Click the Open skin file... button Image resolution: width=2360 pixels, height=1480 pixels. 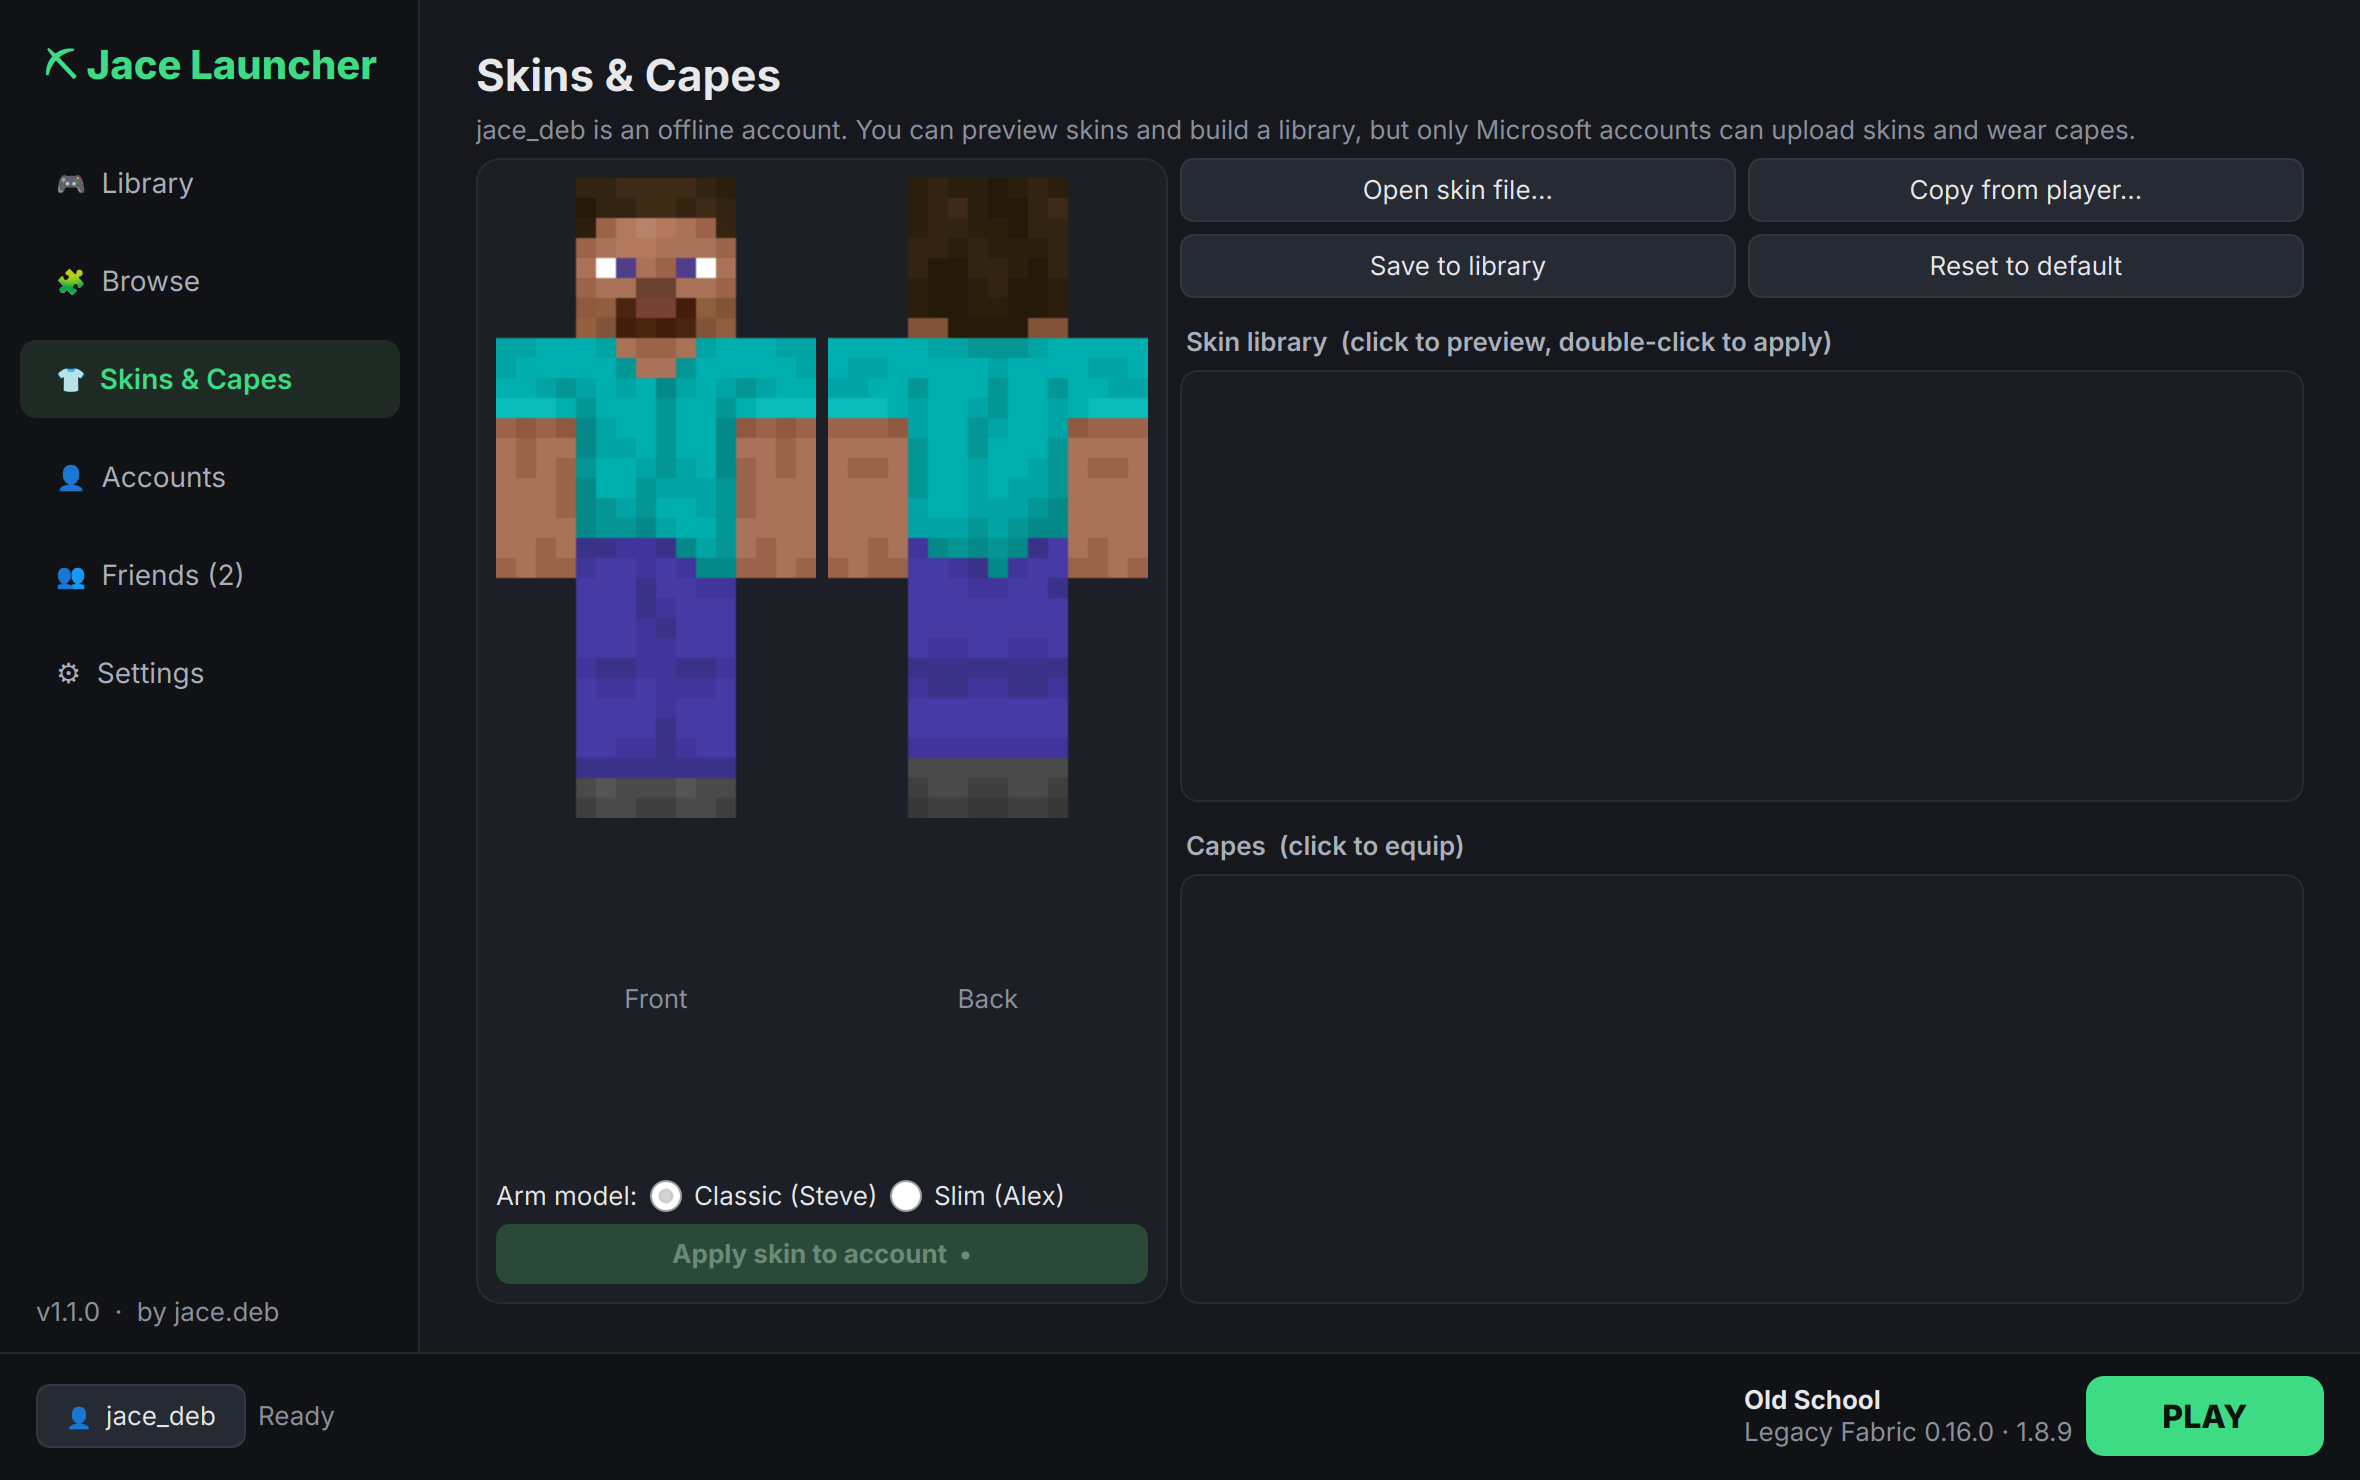pyautogui.click(x=1458, y=190)
